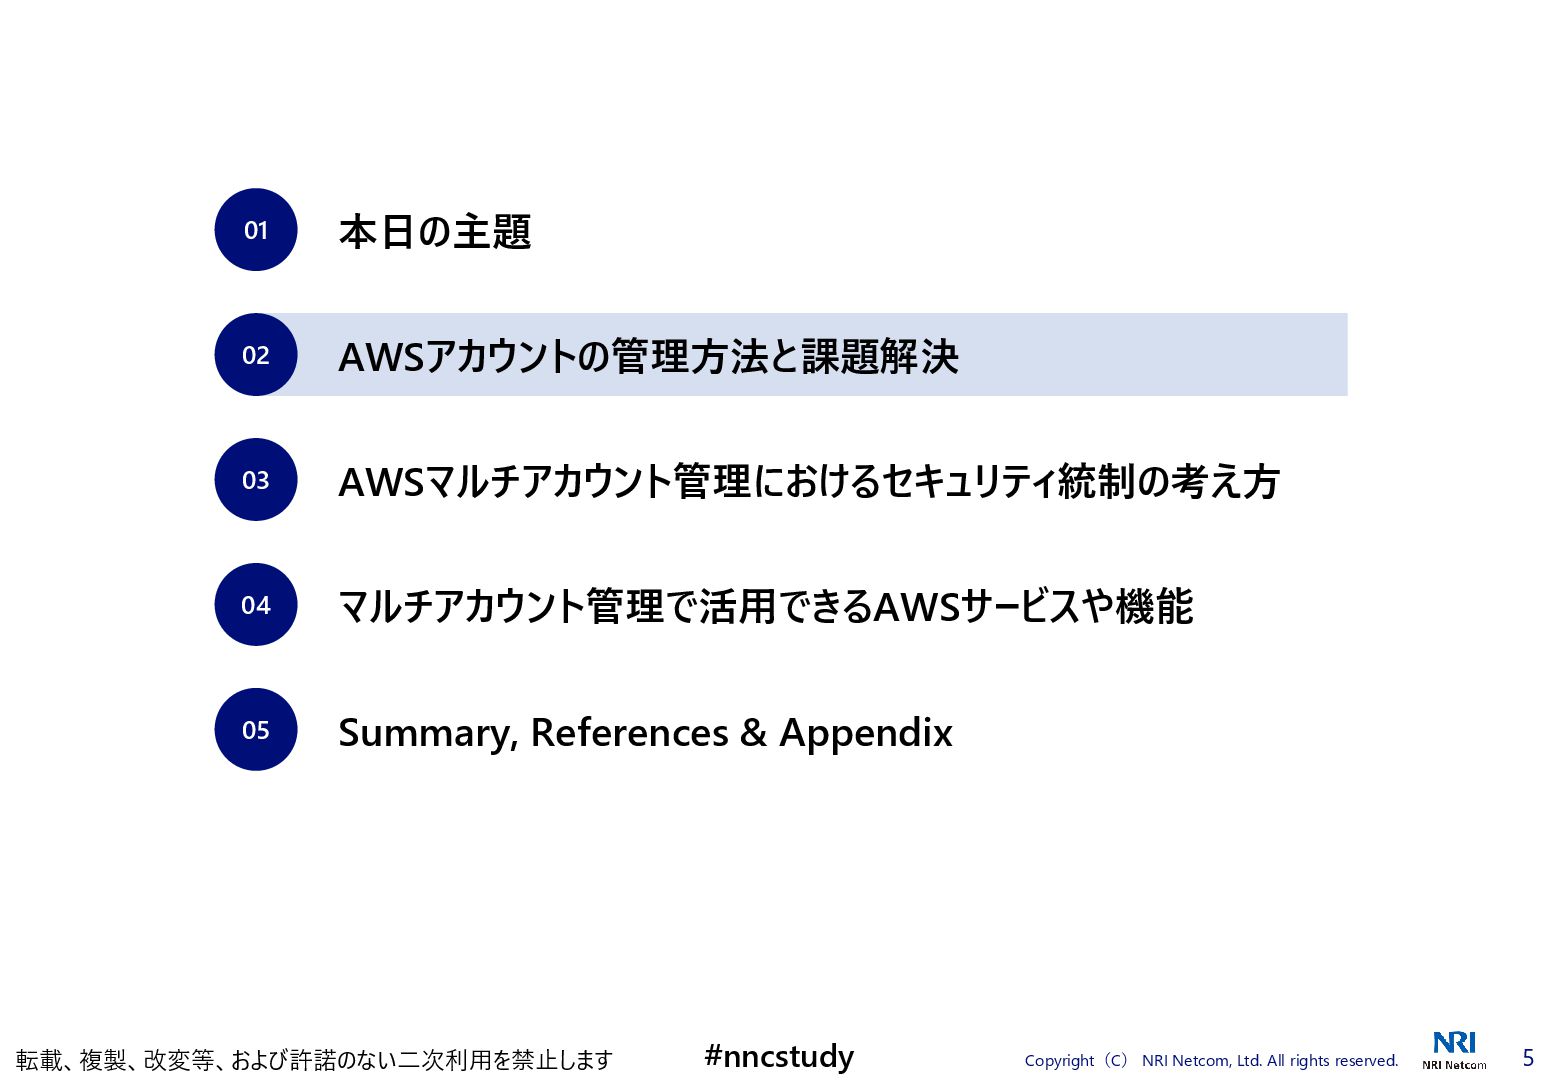1560x1080 pixels.
Task: Click the NRI logo graphic
Action: click(x=1454, y=1043)
